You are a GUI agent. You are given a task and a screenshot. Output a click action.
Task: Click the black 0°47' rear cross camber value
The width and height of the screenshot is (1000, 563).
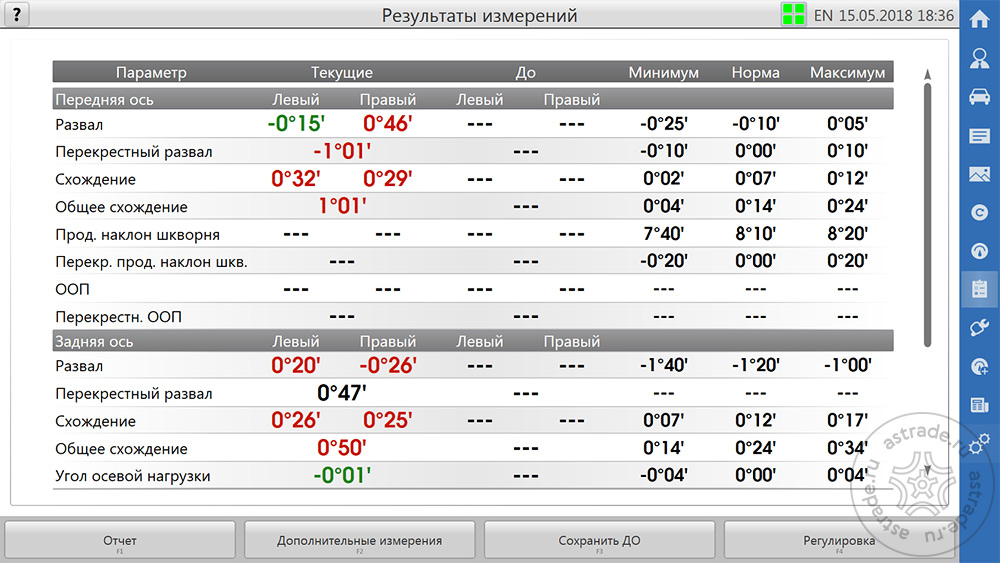[x=342, y=393]
